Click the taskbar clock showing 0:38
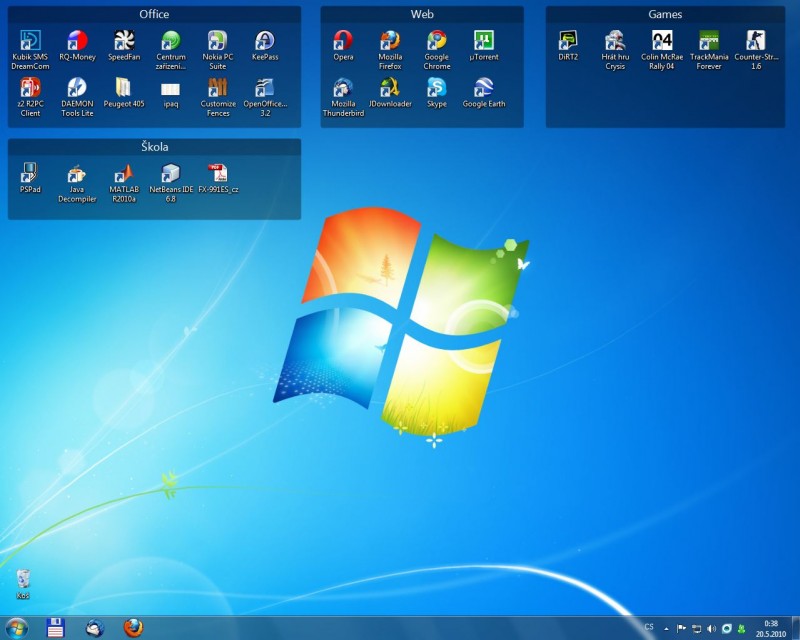Screen dimensions: 800x640 point(770,628)
